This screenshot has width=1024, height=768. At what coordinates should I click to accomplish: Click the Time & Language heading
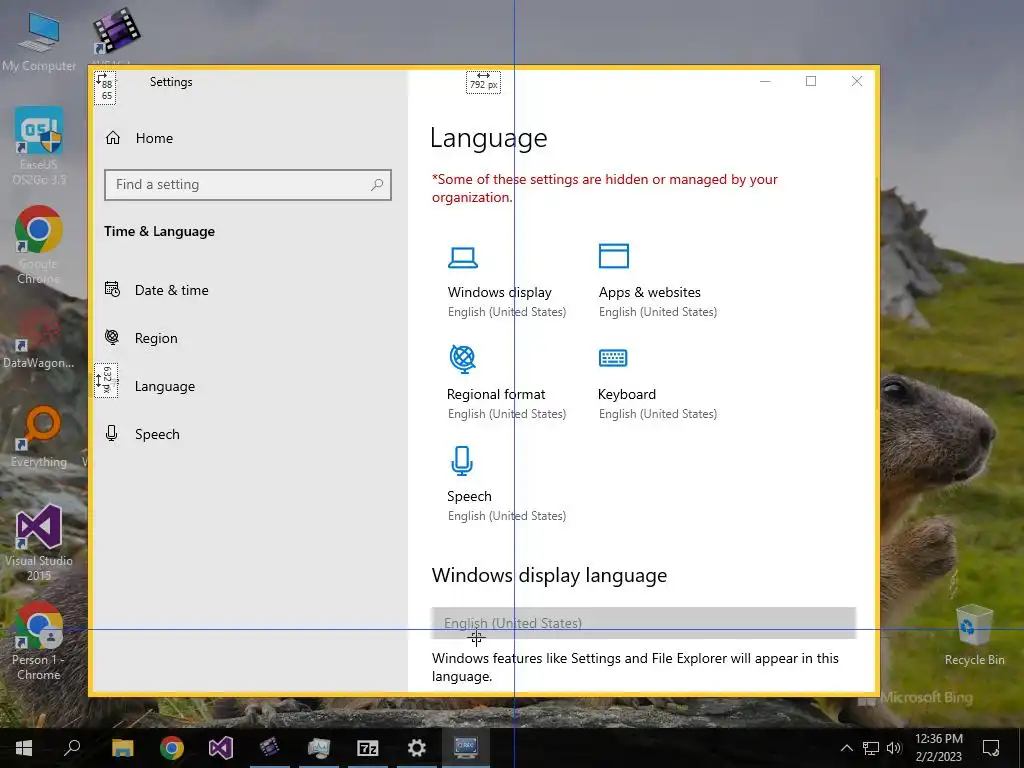(x=159, y=231)
